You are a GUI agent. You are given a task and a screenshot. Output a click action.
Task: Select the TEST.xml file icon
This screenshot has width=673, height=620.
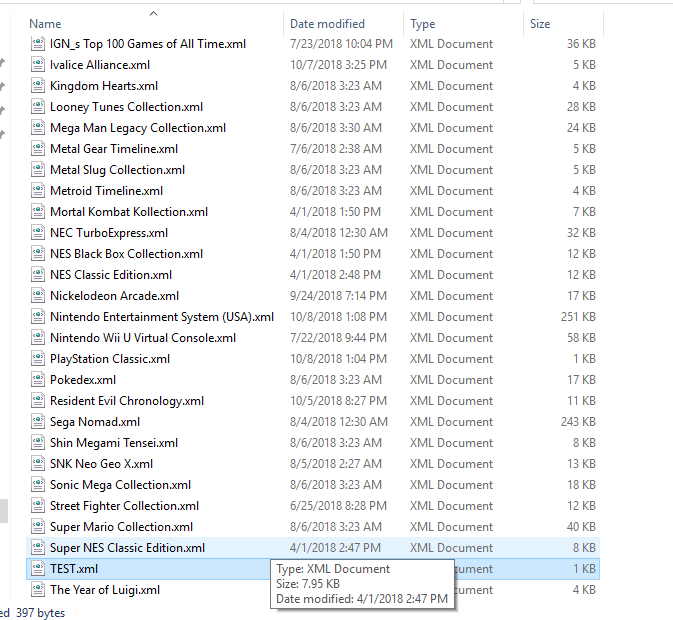click(38, 569)
